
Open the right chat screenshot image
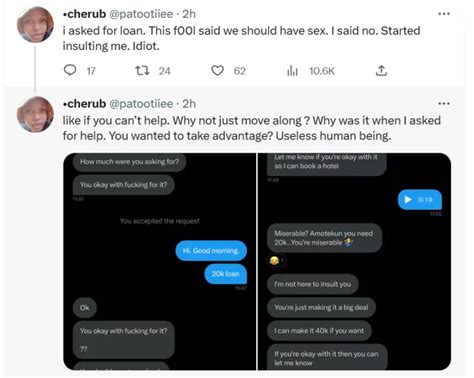click(355, 261)
